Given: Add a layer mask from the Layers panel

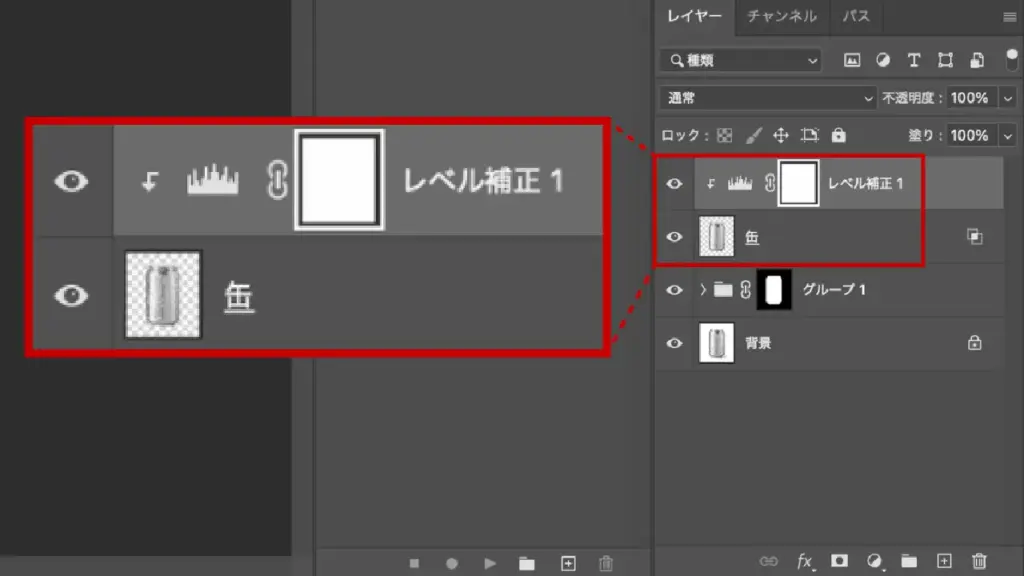Looking at the screenshot, I should click(x=840, y=562).
